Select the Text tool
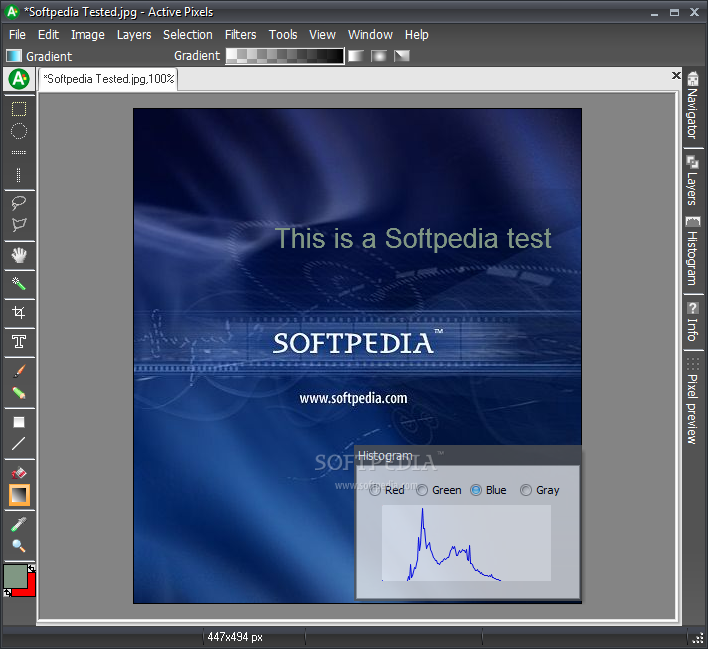708x649 pixels. (x=19, y=341)
